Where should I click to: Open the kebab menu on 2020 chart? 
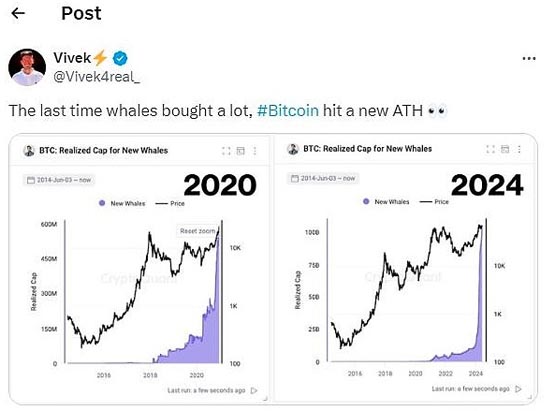click(x=254, y=151)
